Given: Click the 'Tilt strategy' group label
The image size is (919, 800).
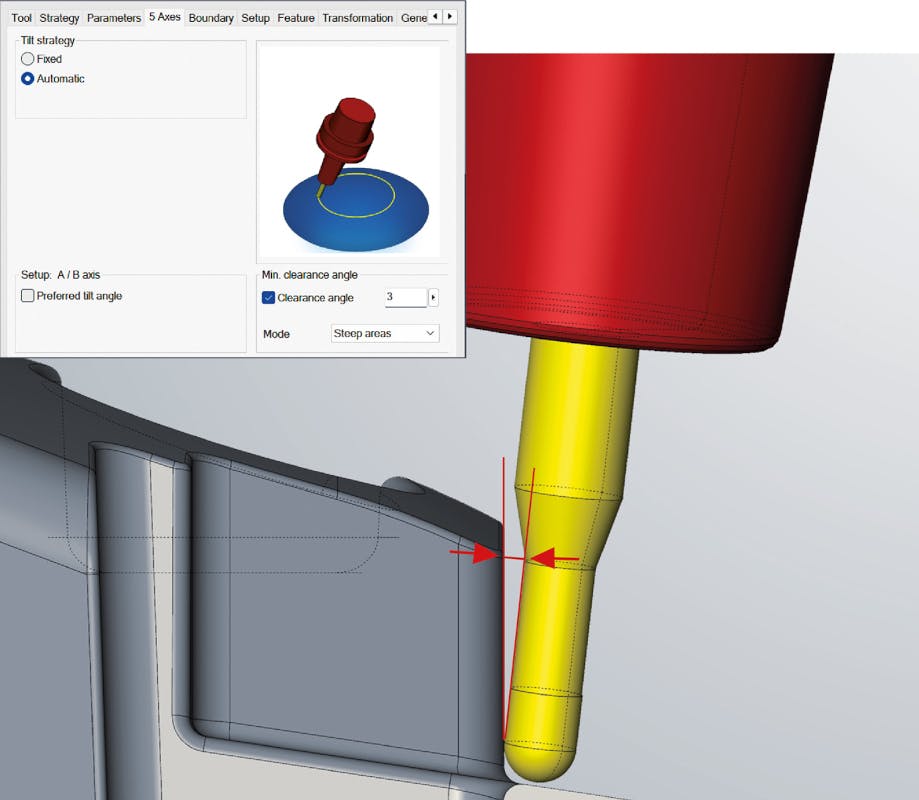Looking at the screenshot, I should [x=48, y=40].
